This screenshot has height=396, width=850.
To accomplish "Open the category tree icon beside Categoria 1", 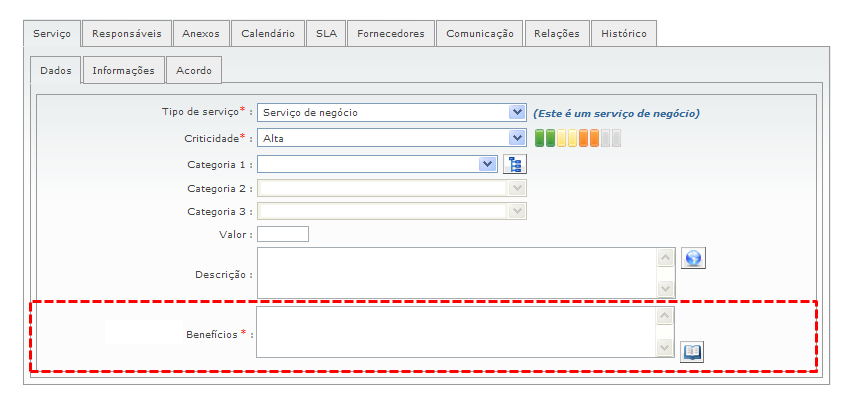I will tap(514, 164).
